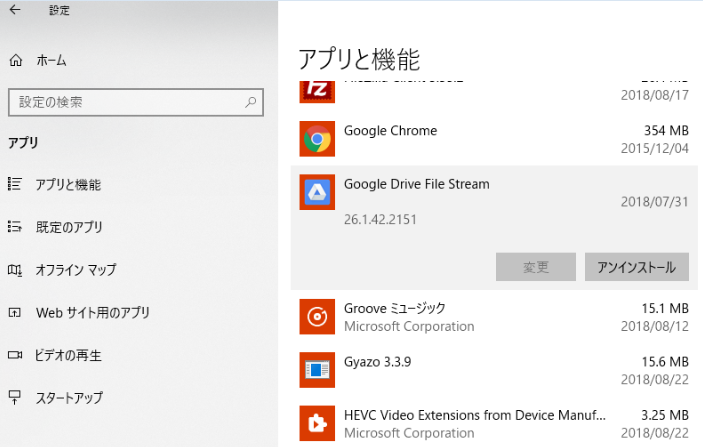Select Gyazo 3.3.9 app name
Screen dimensions: 703x447
pyautogui.click(x=378, y=362)
